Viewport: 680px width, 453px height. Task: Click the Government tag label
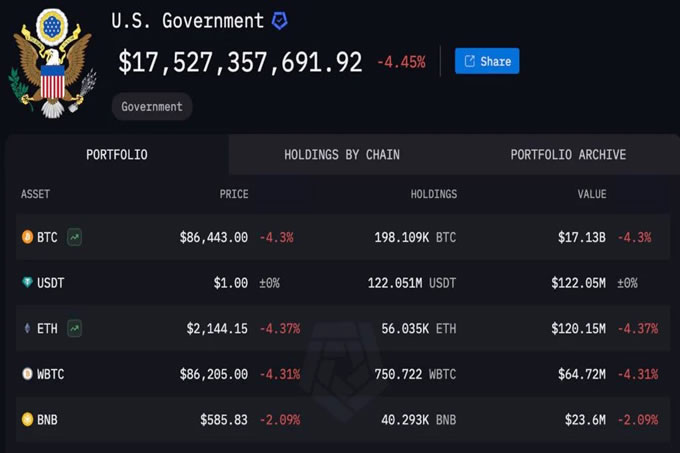click(152, 106)
